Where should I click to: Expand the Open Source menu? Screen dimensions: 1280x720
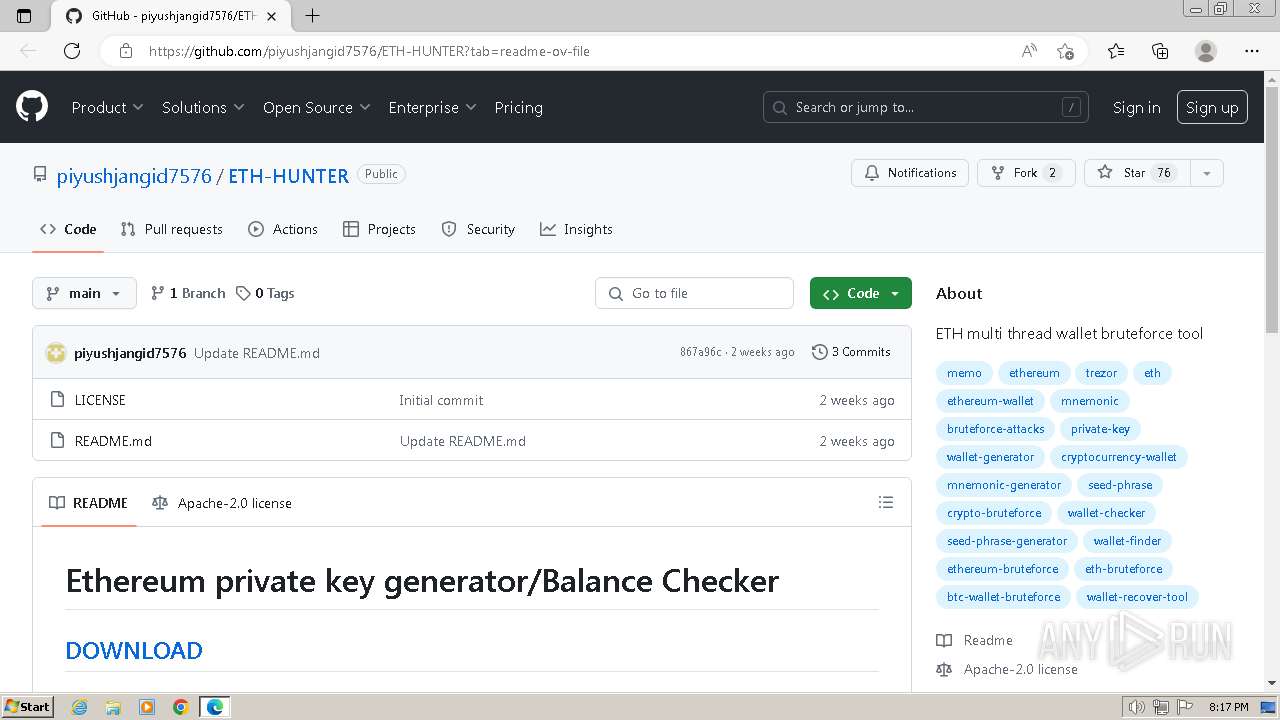[316, 107]
